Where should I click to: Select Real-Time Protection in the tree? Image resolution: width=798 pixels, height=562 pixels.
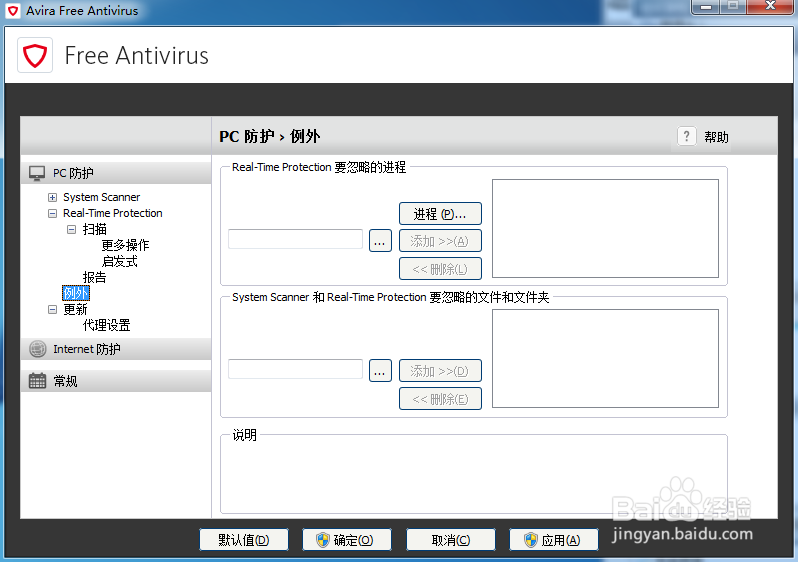[112, 213]
